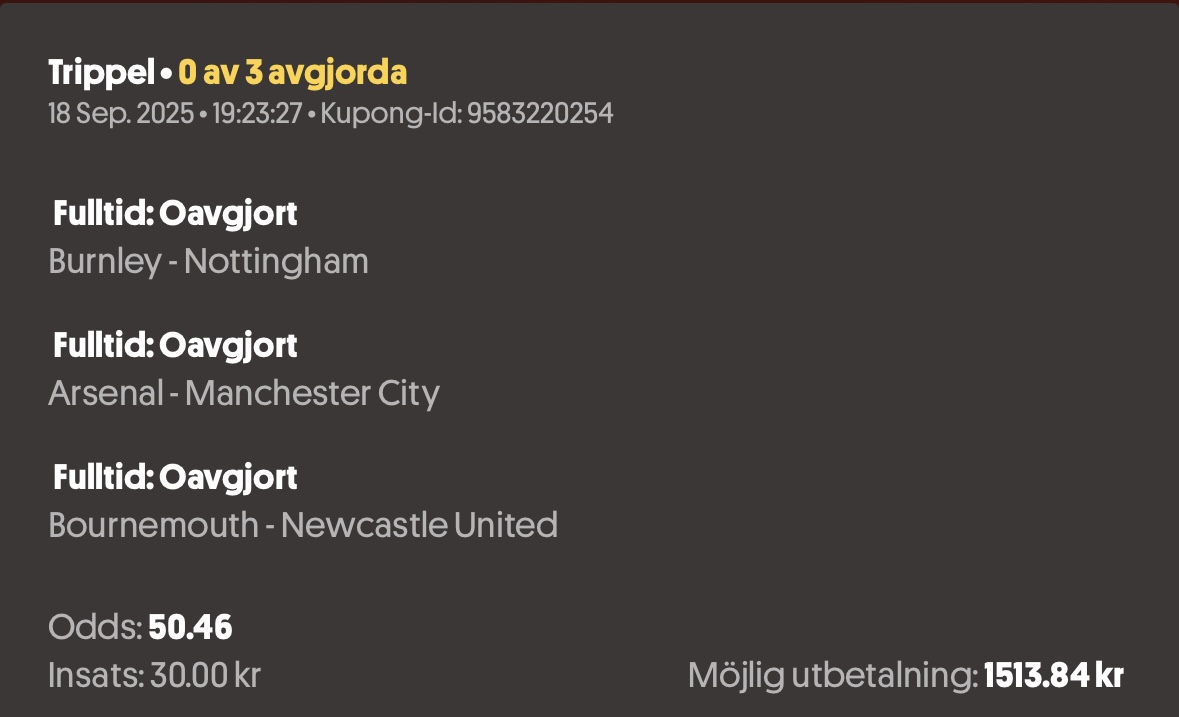Select the "0 av 3 avgjorda" status text
Screen dimensions: 1179x717
(292, 73)
